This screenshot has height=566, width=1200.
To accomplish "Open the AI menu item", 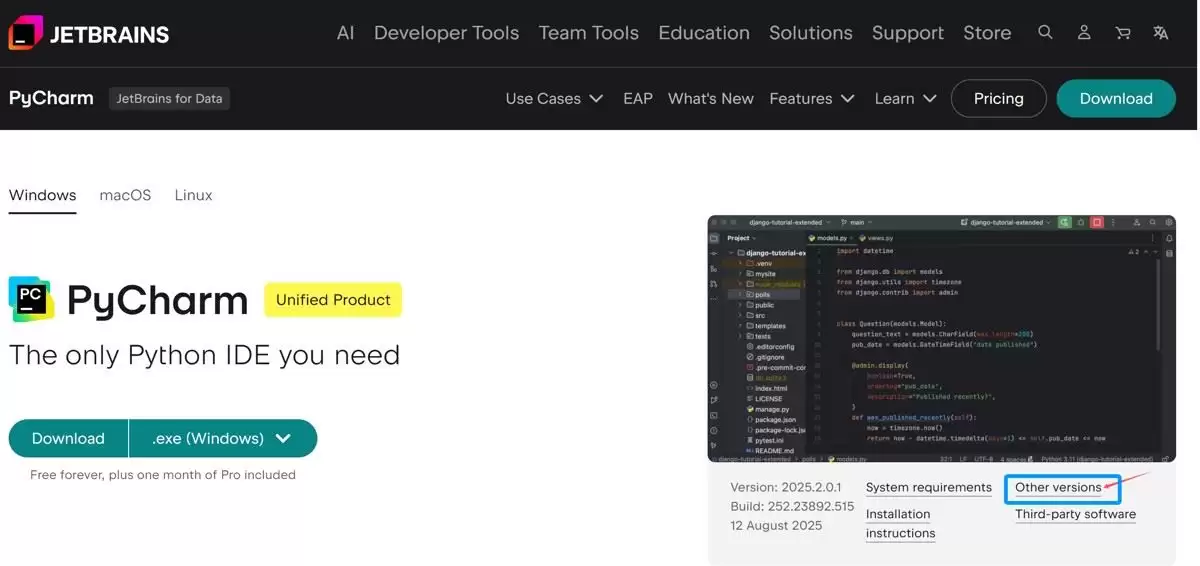I will click(x=346, y=33).
